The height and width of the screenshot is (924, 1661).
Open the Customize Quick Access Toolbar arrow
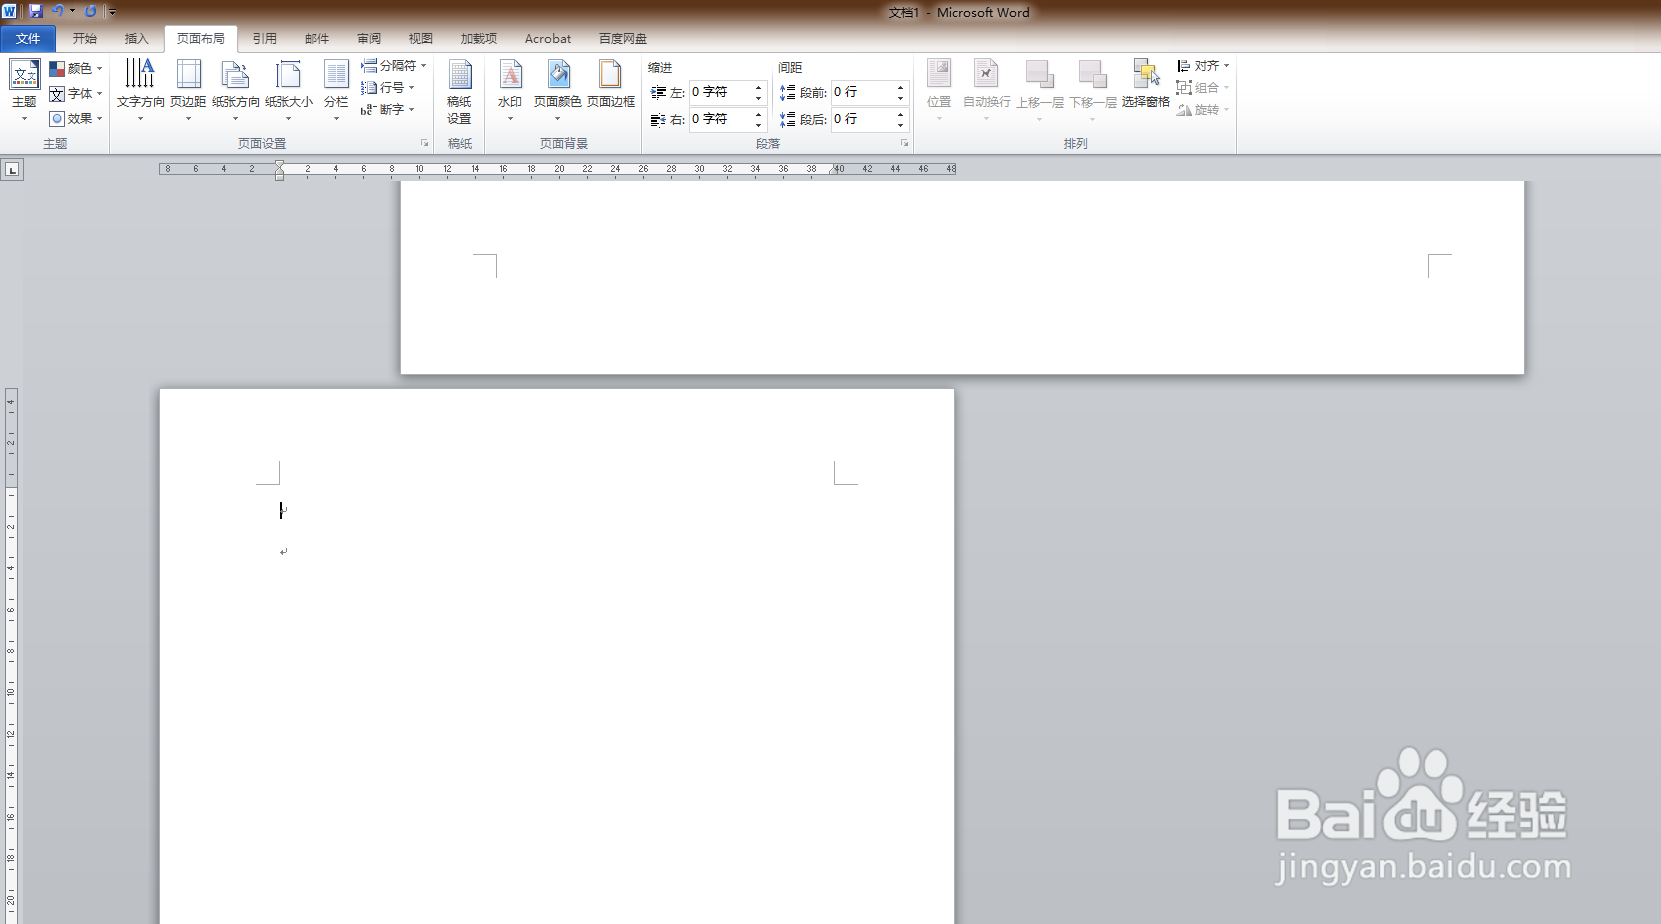tap(112, 12)
